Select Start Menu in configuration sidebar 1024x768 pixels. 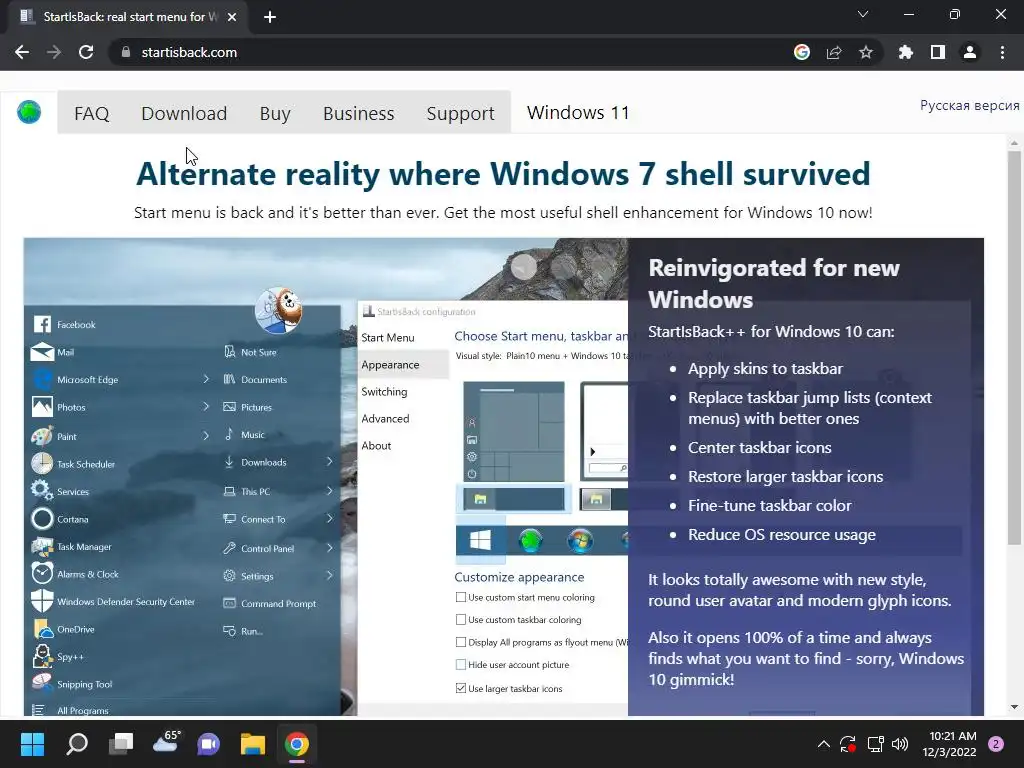(388, 338)
